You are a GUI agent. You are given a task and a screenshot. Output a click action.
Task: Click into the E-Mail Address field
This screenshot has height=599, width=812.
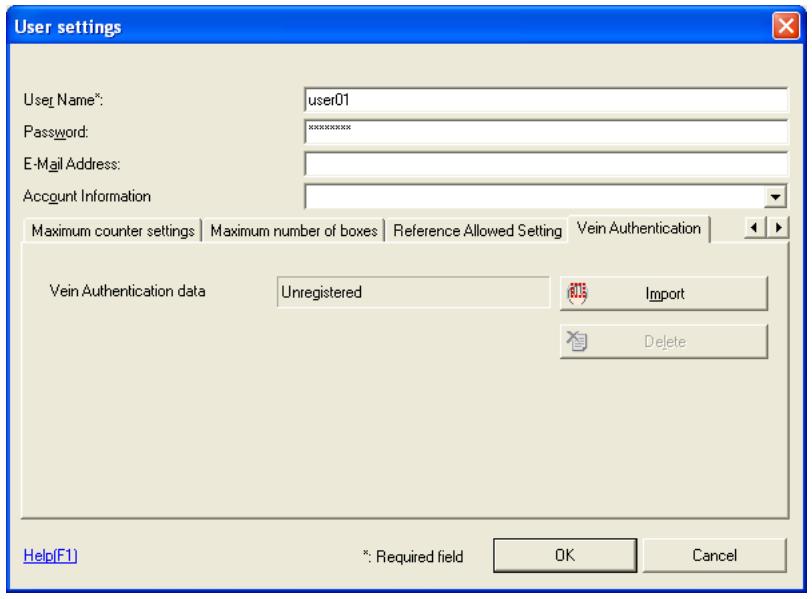point(546,164)
